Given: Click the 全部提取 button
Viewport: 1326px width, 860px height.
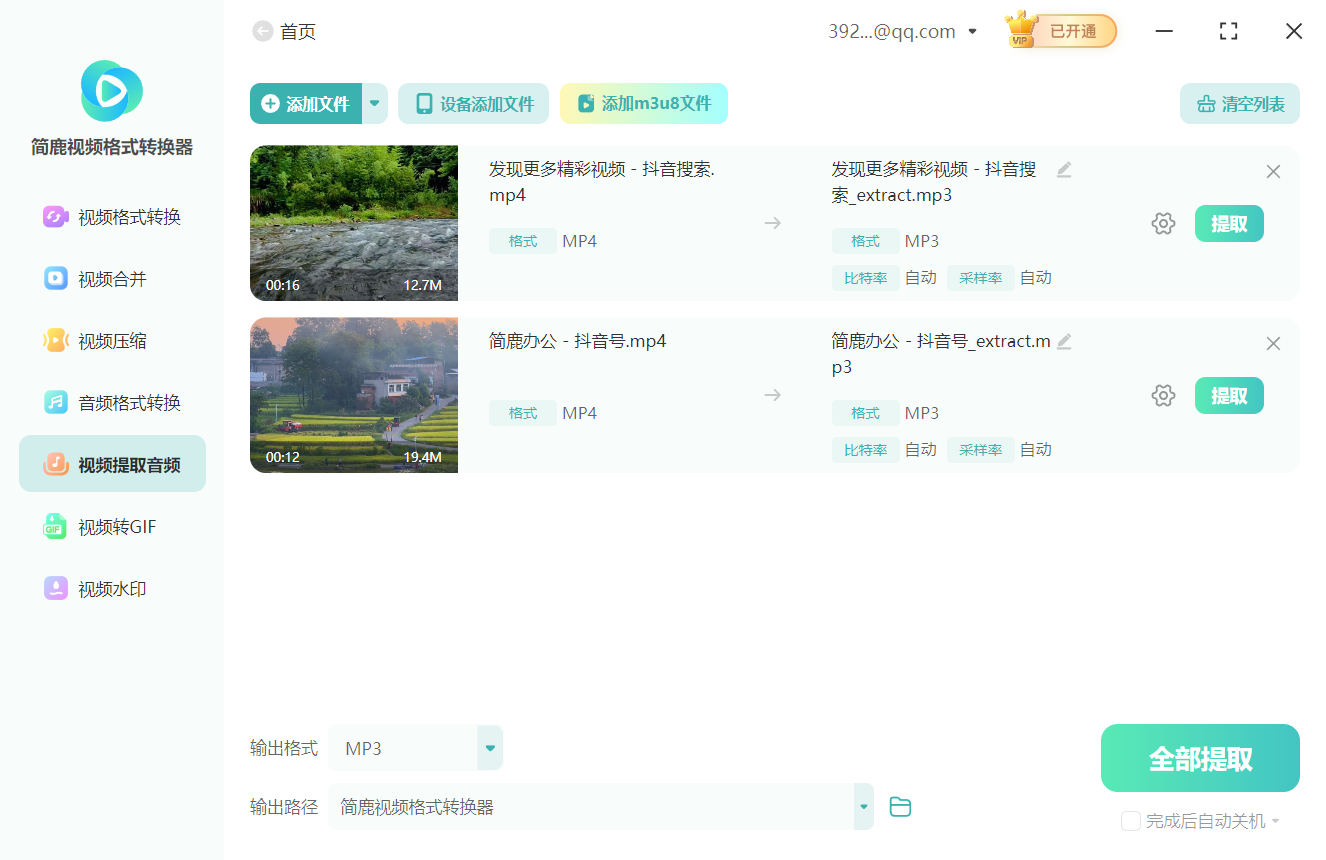Looking at the screenshot, I should (x=1199, y=757).
